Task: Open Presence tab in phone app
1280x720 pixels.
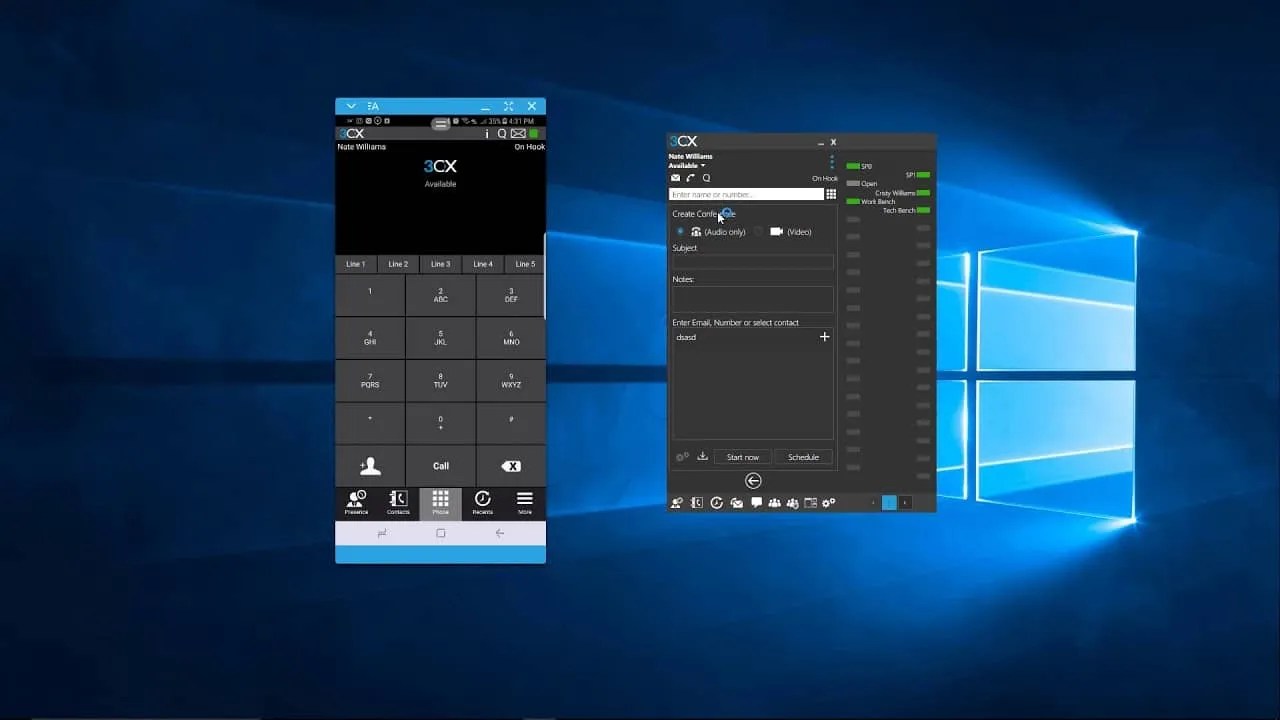Action: point(356,503)
